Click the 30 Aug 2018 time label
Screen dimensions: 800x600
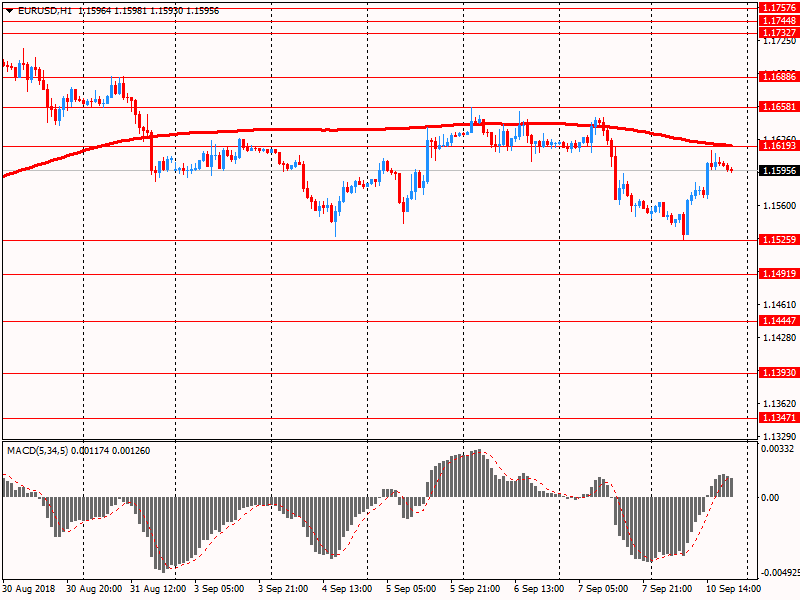coord(30,590)
